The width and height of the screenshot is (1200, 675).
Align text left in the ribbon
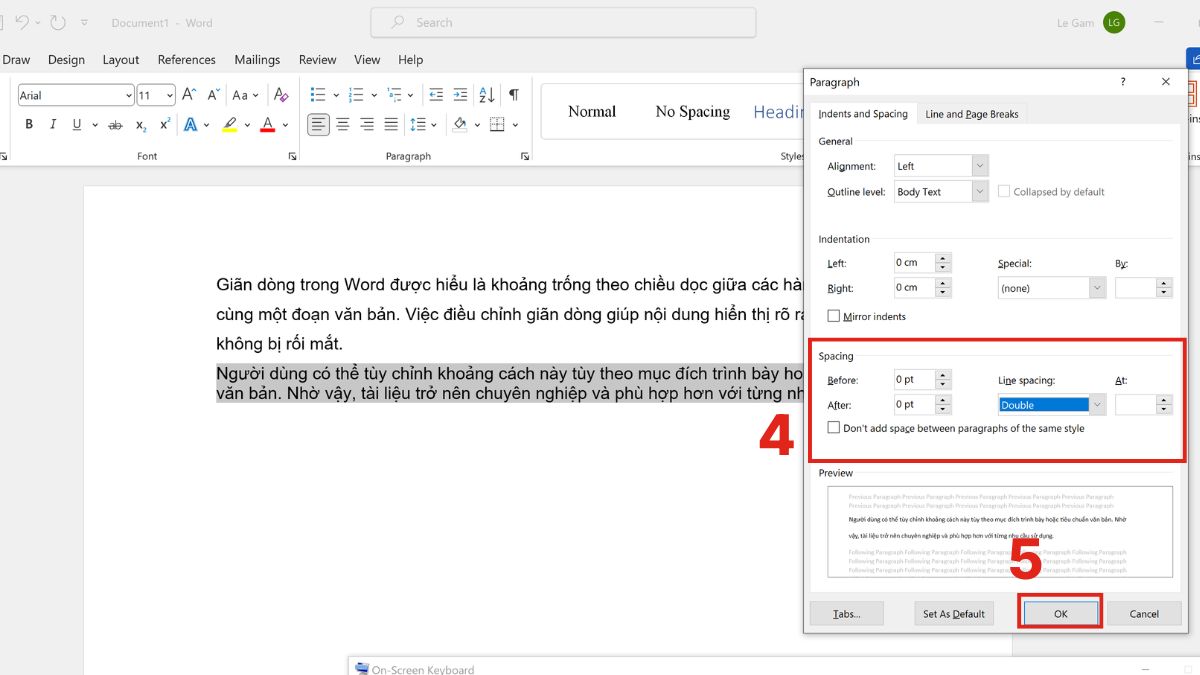click(x=318, y=125)
